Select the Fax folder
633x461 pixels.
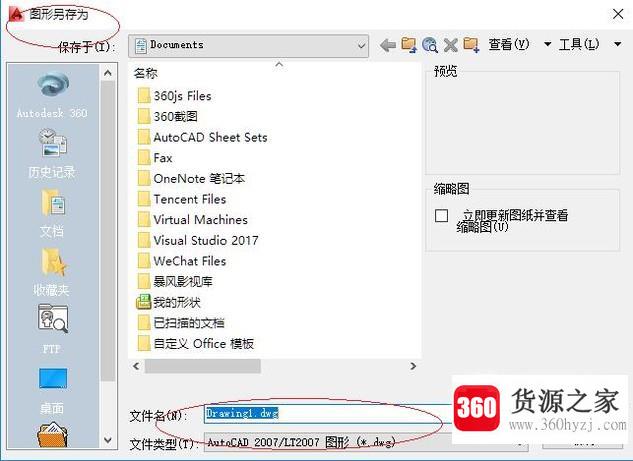pos(155,158)
